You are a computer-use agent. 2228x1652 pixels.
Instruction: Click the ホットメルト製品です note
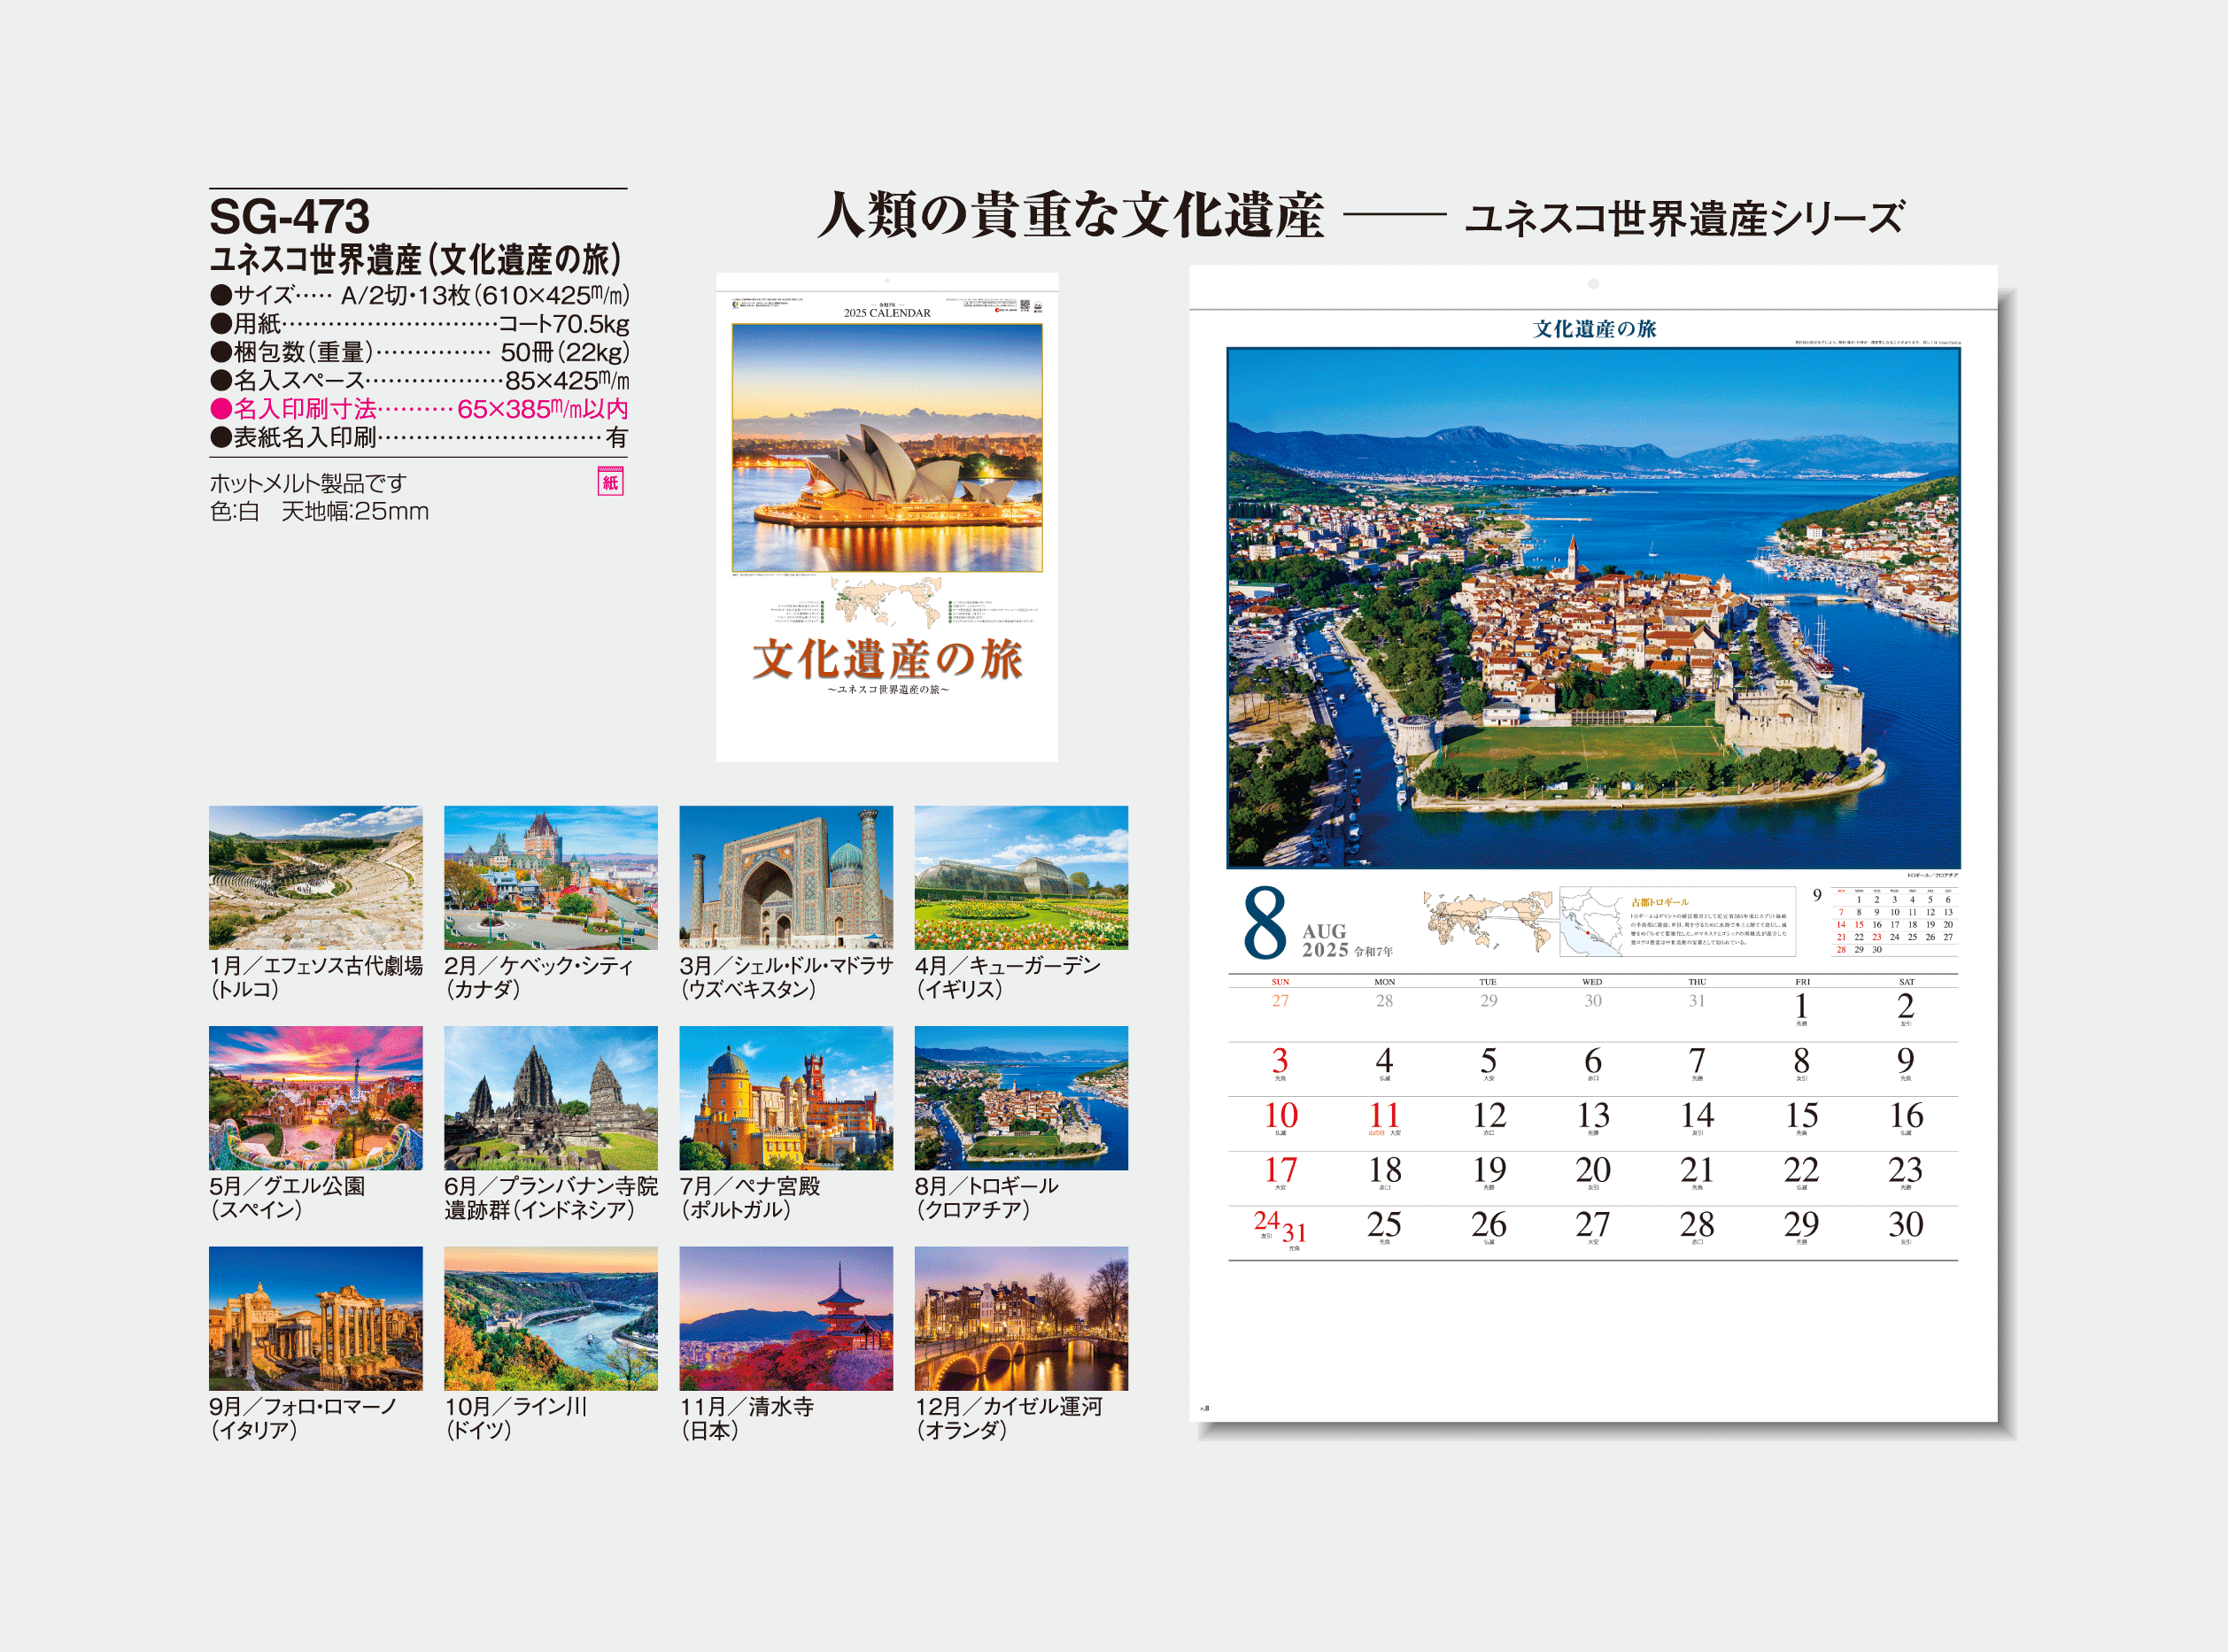pyautogui.click(x=308, y=483)
